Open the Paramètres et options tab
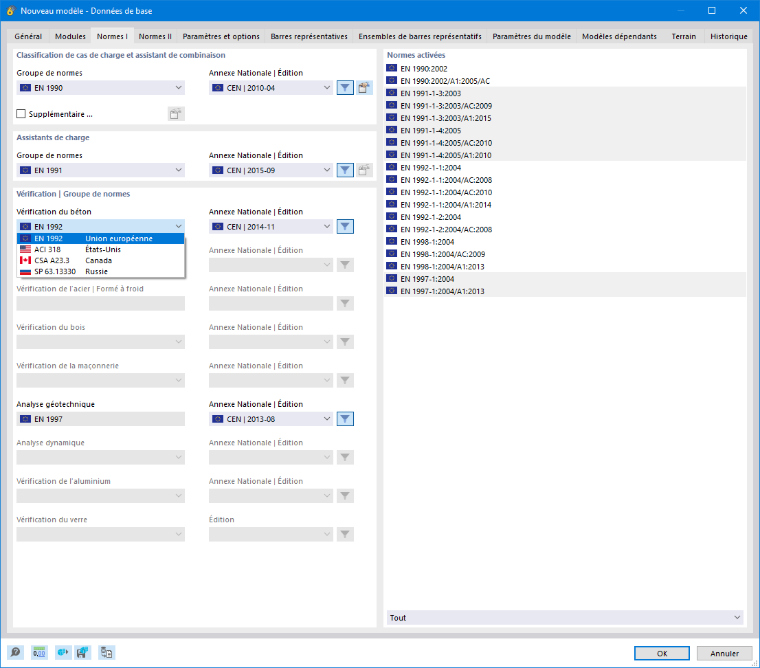The image size is (760, 668). click(x=221, y=36)
